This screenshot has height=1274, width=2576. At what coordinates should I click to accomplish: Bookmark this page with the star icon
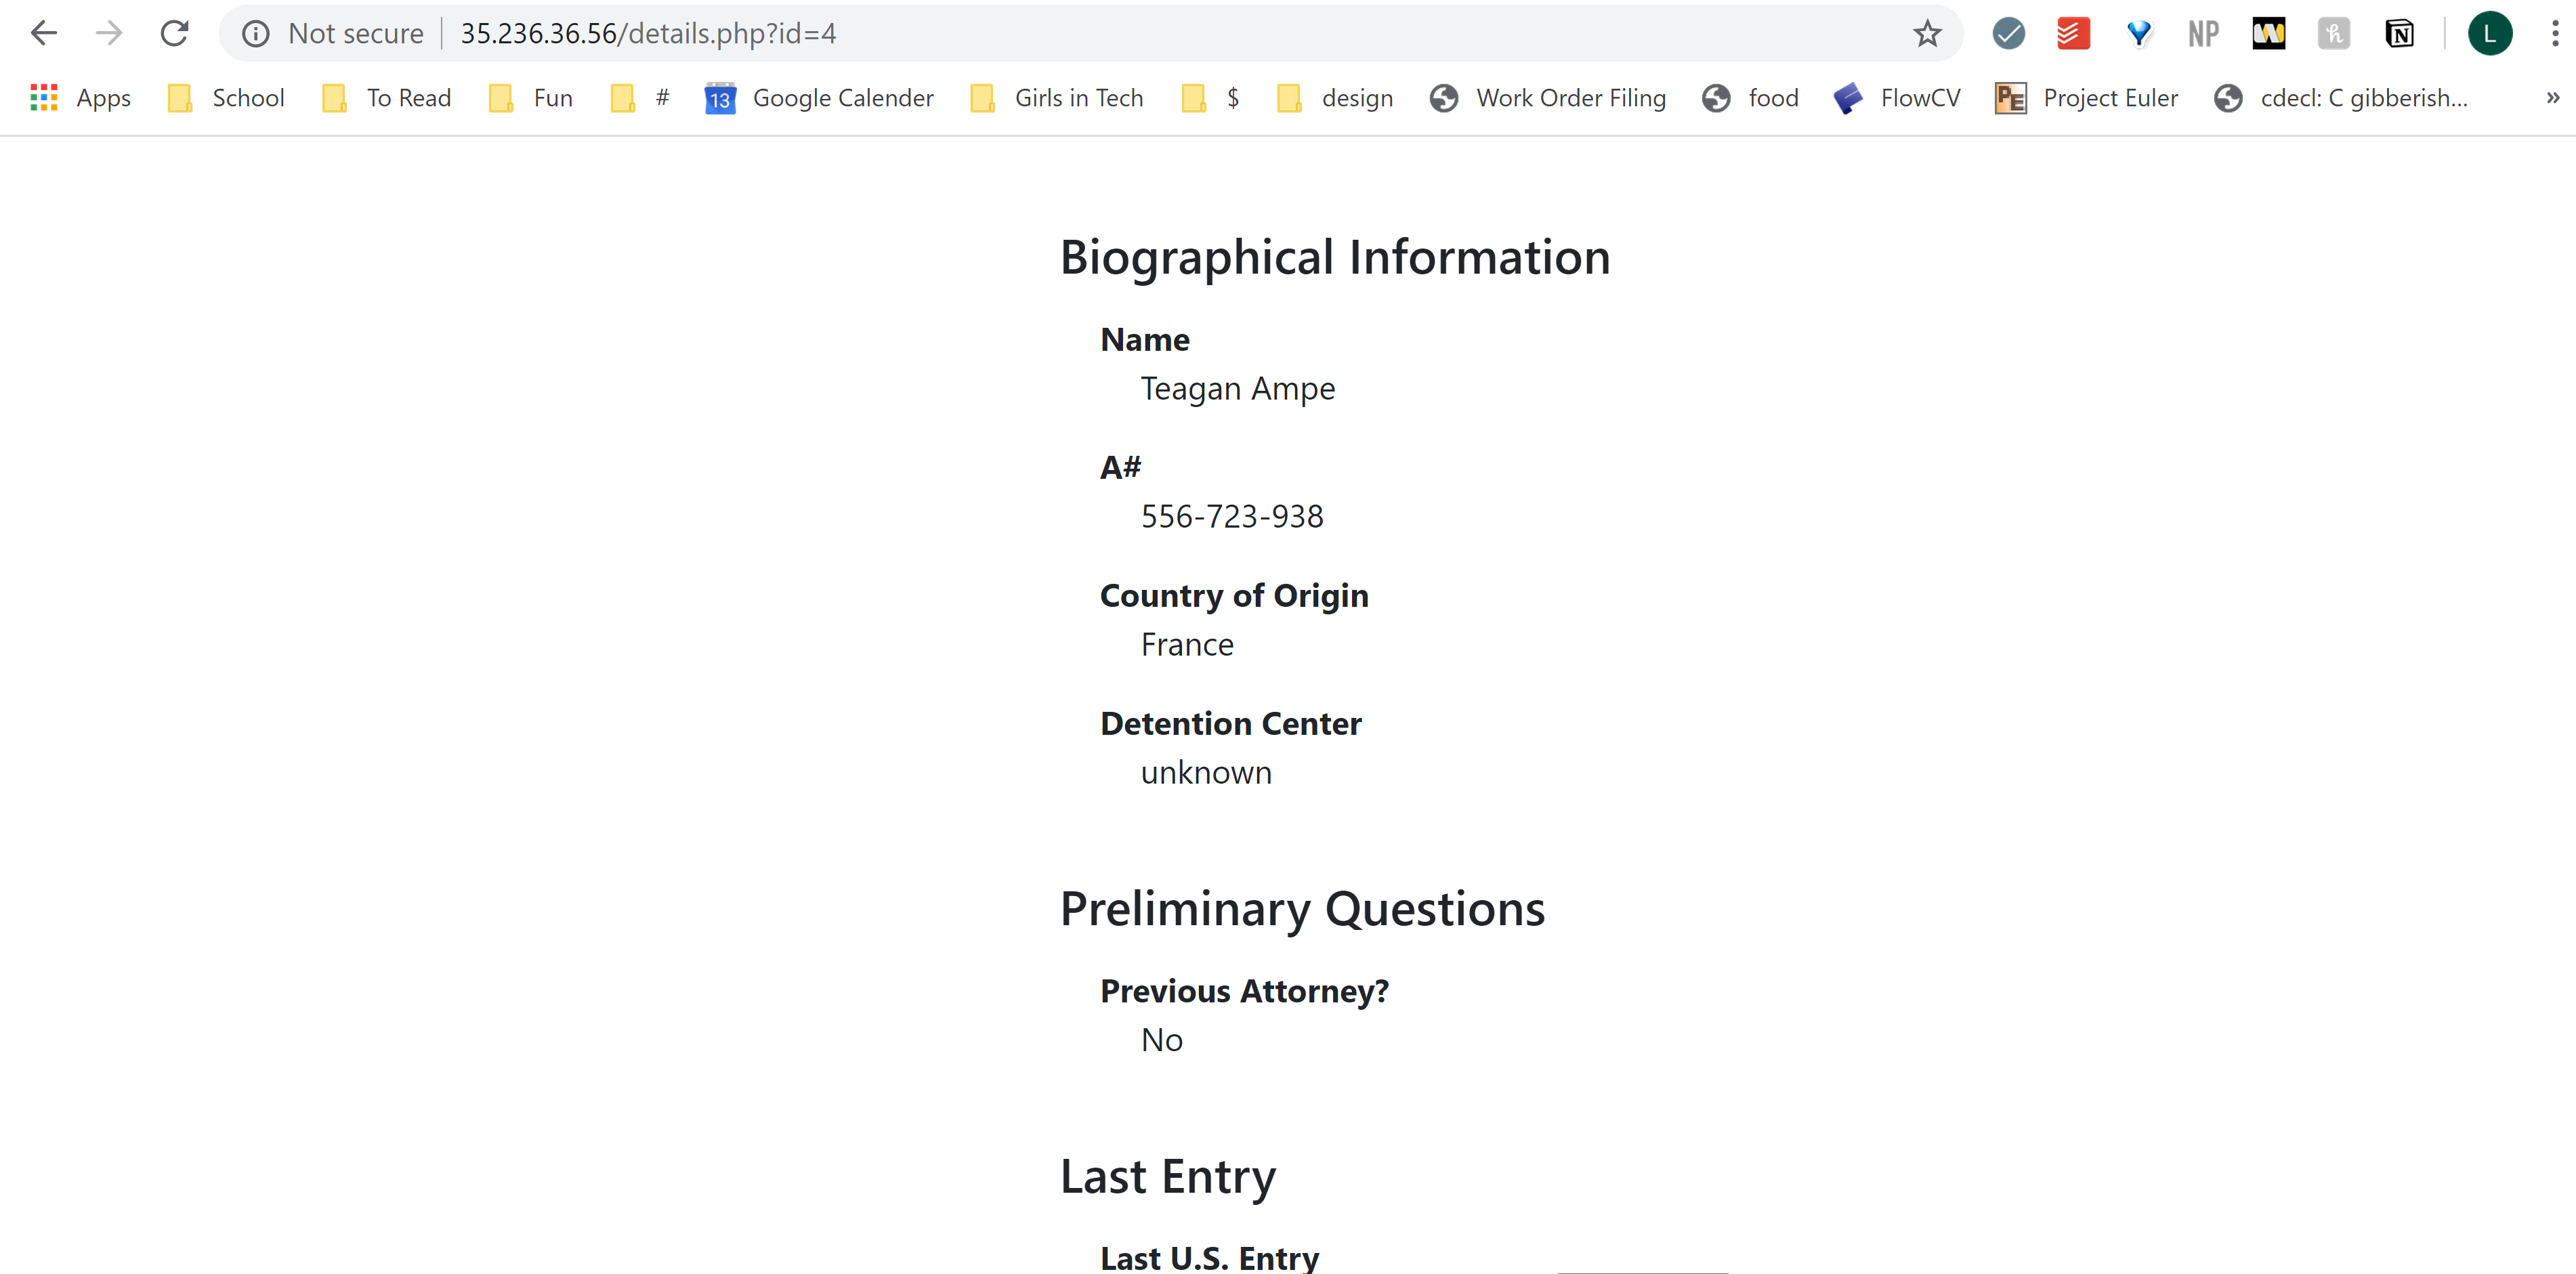tap(1927, 34)
